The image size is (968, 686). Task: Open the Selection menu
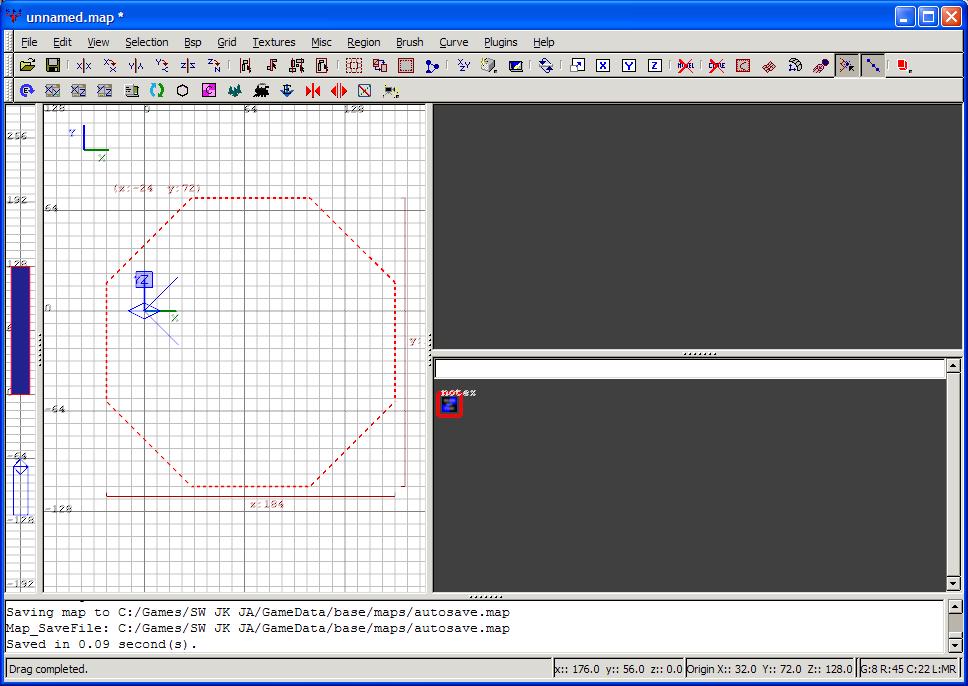tap(146, 42)
